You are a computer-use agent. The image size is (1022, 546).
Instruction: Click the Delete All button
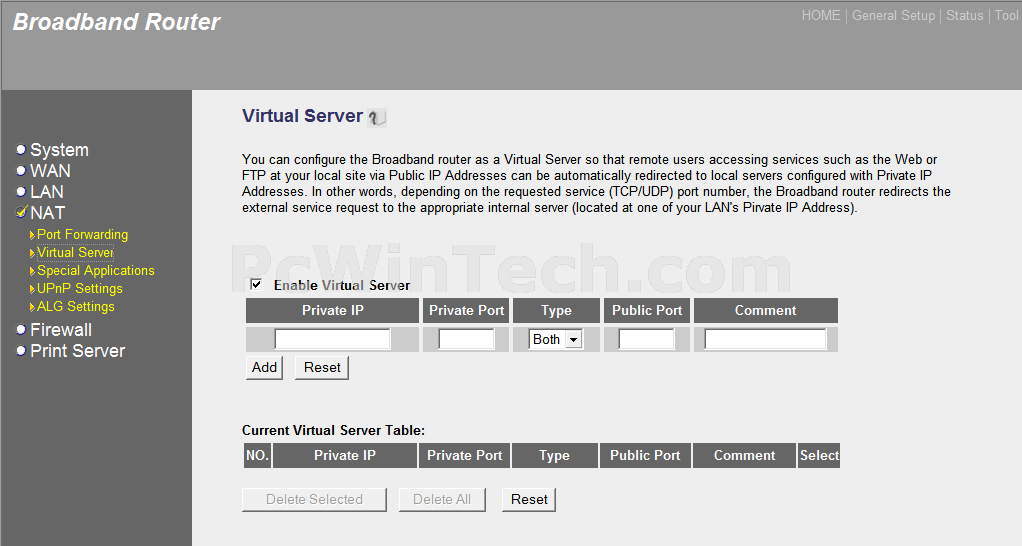pos(442,500)
